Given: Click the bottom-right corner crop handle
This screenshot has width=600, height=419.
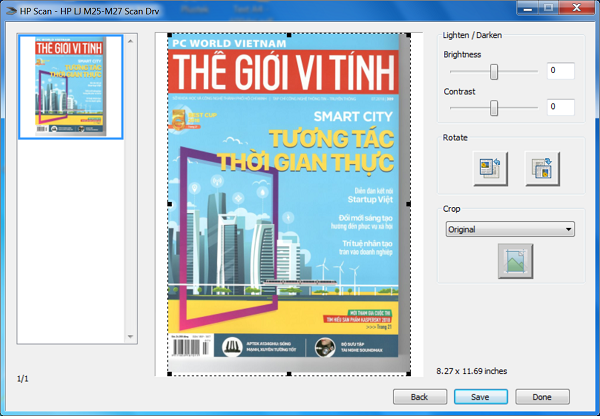Looking at the screenshot, I should tap(408, 374).
